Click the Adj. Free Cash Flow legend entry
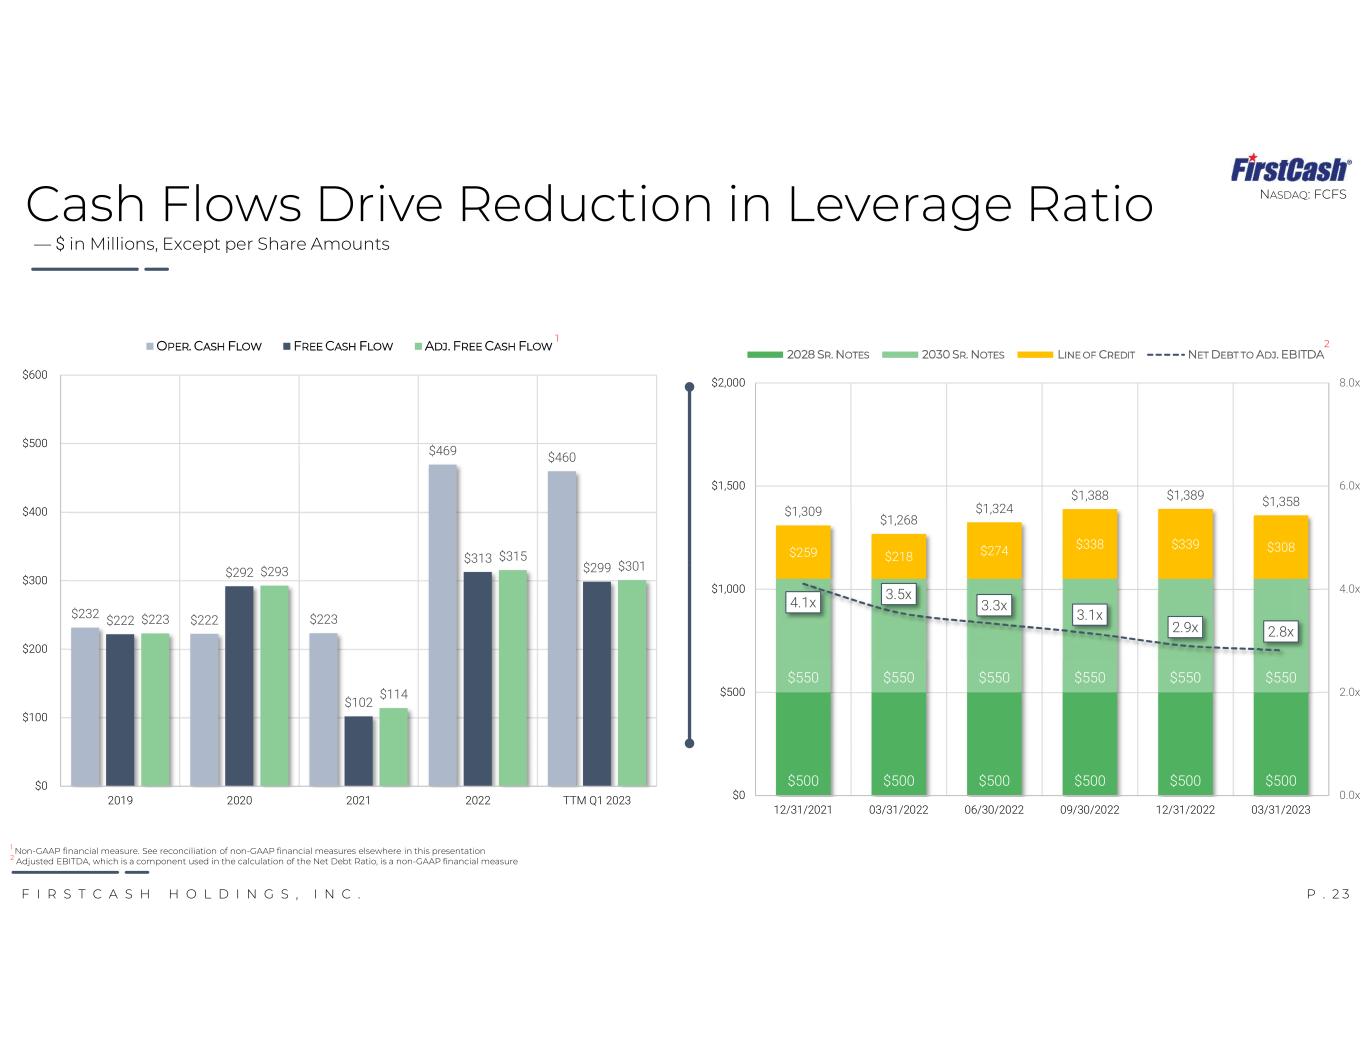The width and height of the screenshot is (1365, 1055). (482, 346)
